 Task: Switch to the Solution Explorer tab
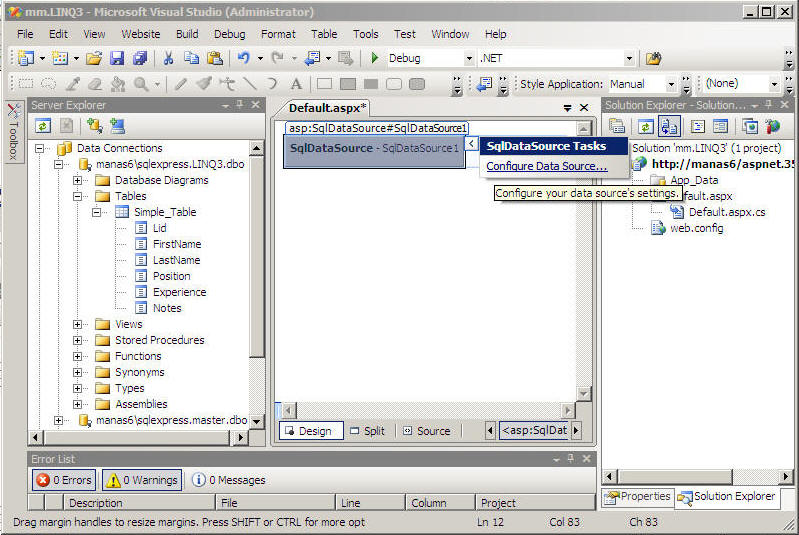pos(727,497)
